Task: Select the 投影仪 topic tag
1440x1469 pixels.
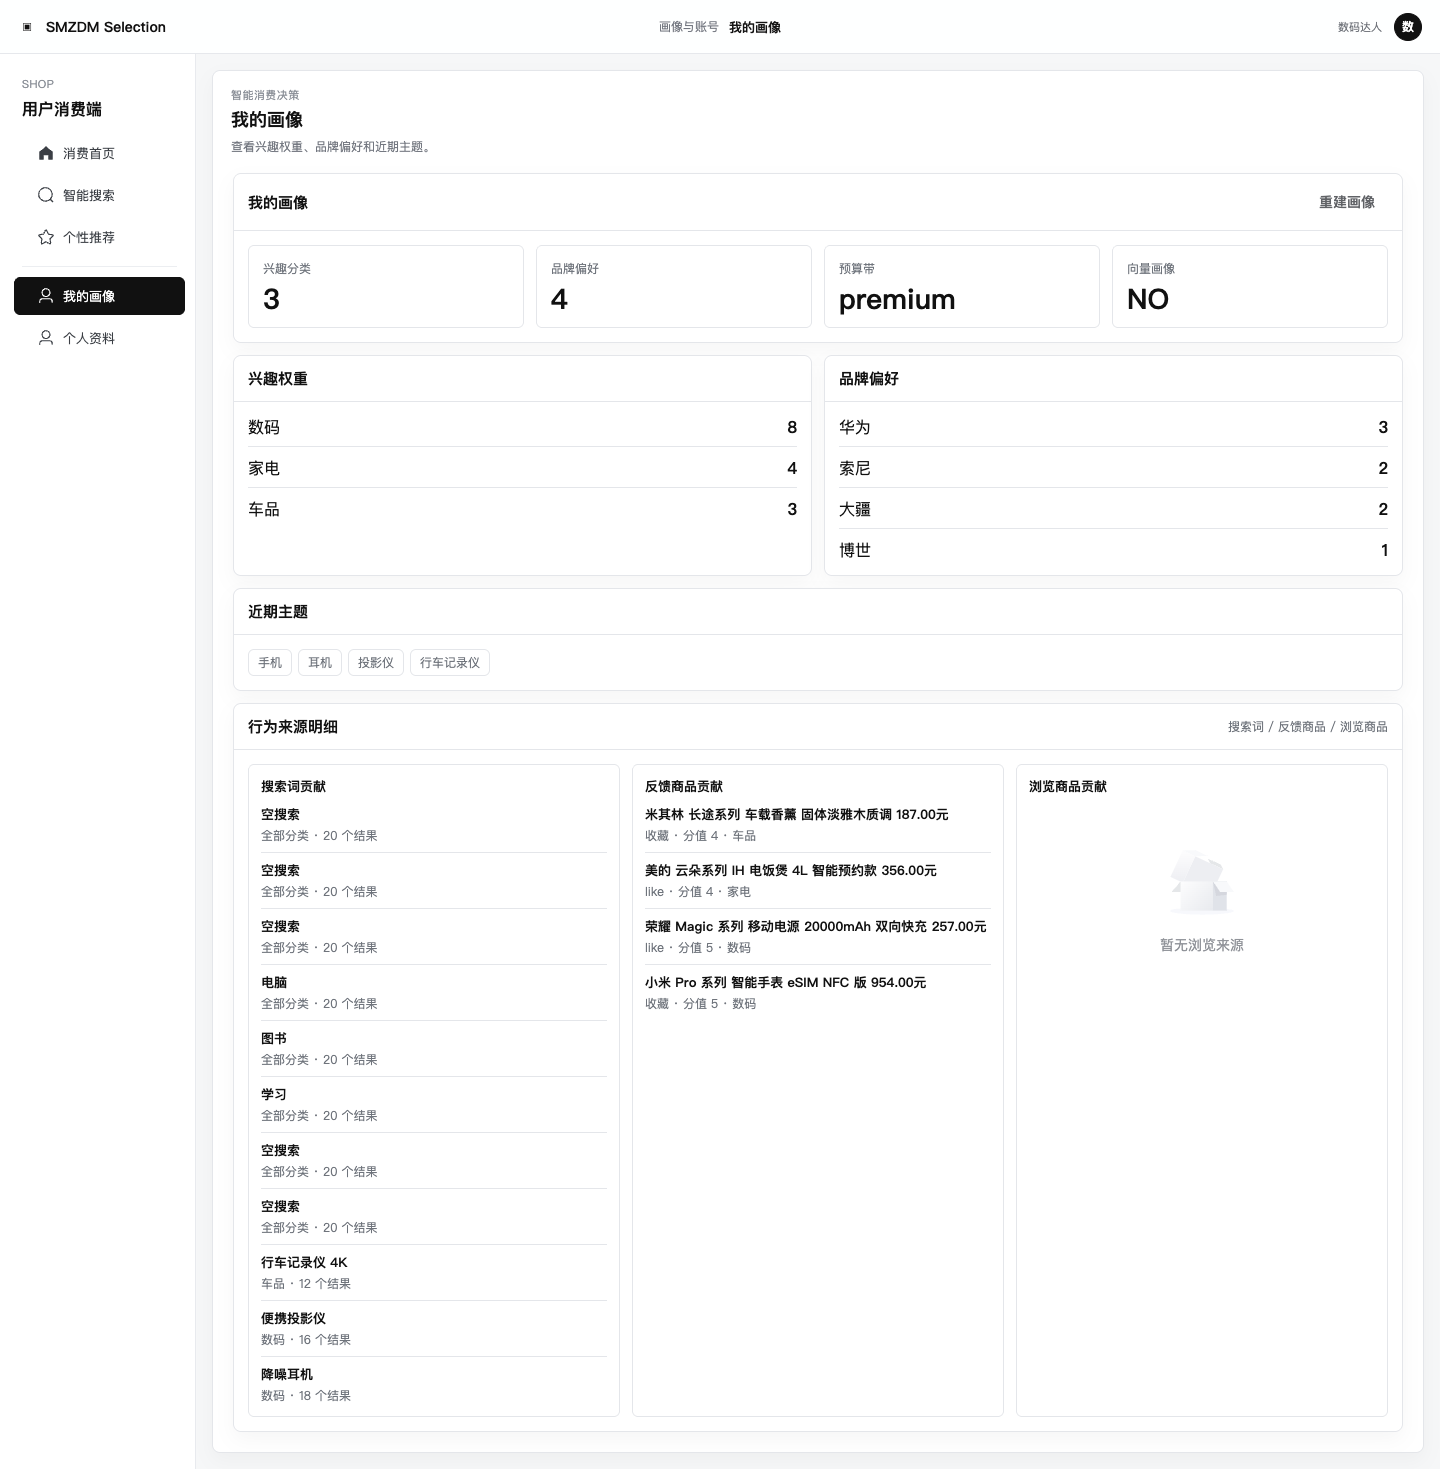Action: (x=376, y=662)
